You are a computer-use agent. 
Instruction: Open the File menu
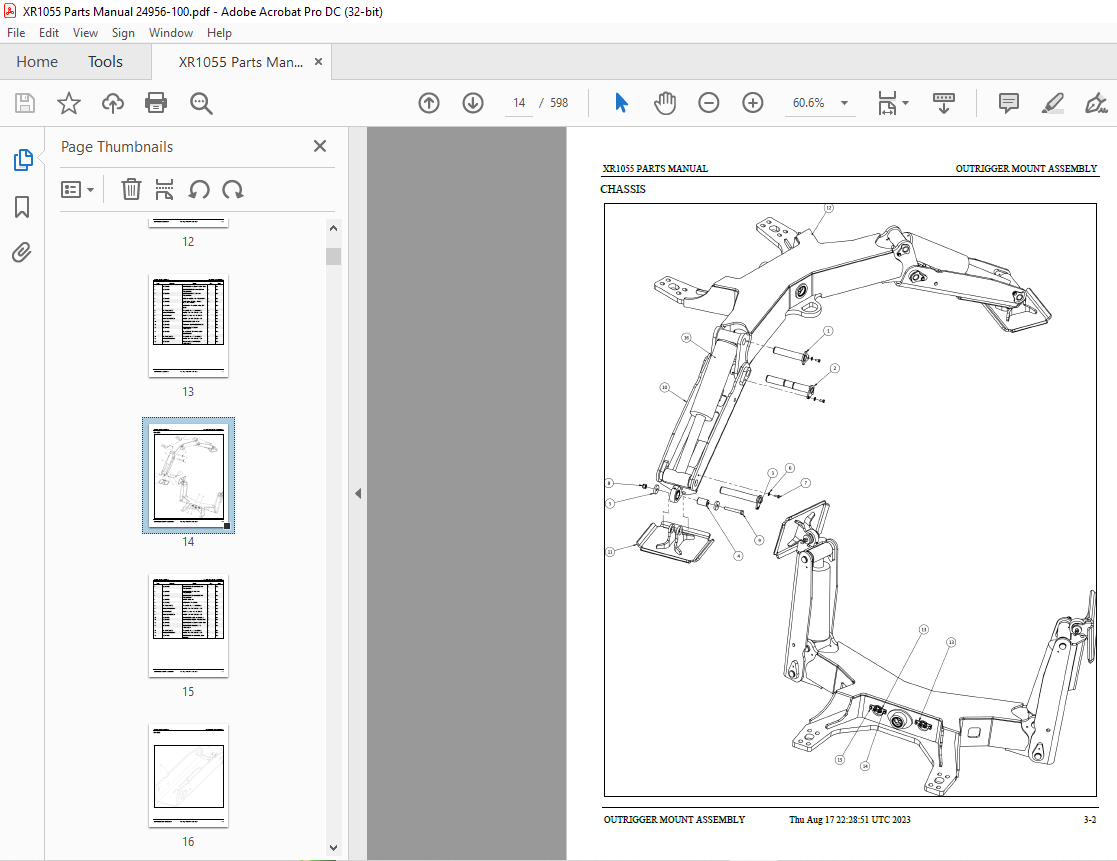16,33
